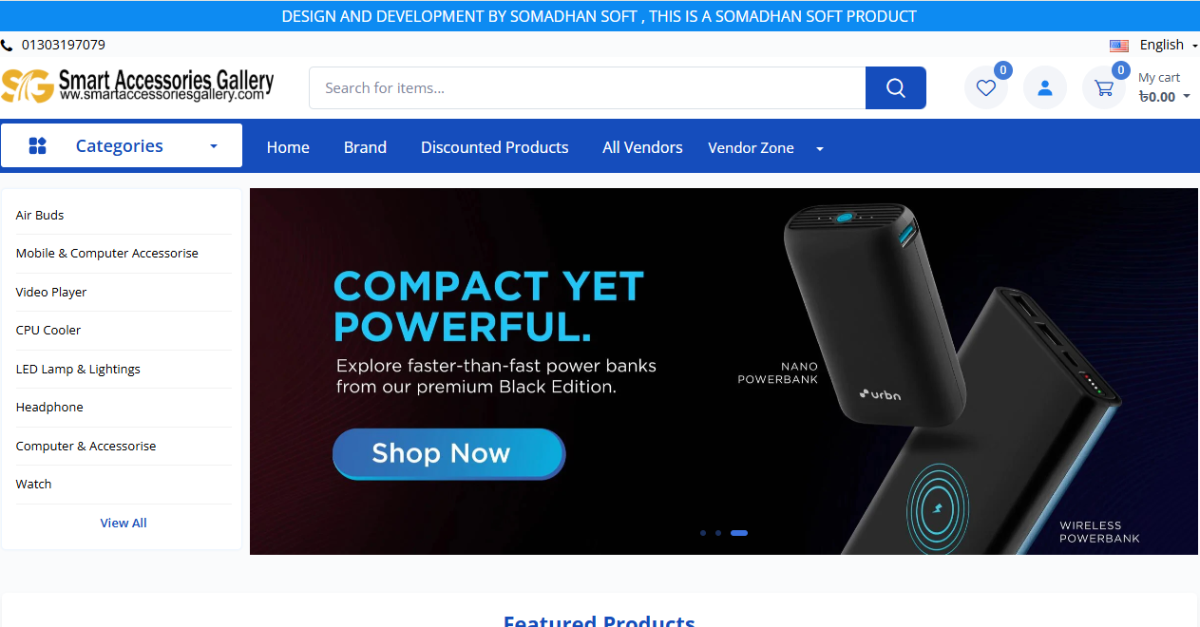Open the Discounted Products menu item

[x=495, y=147]
